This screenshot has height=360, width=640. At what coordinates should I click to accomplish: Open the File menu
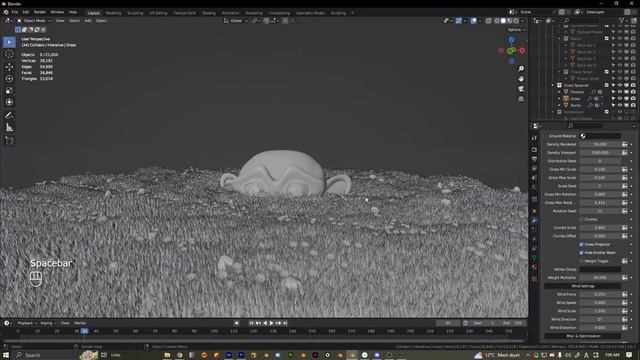pos(15,12)
